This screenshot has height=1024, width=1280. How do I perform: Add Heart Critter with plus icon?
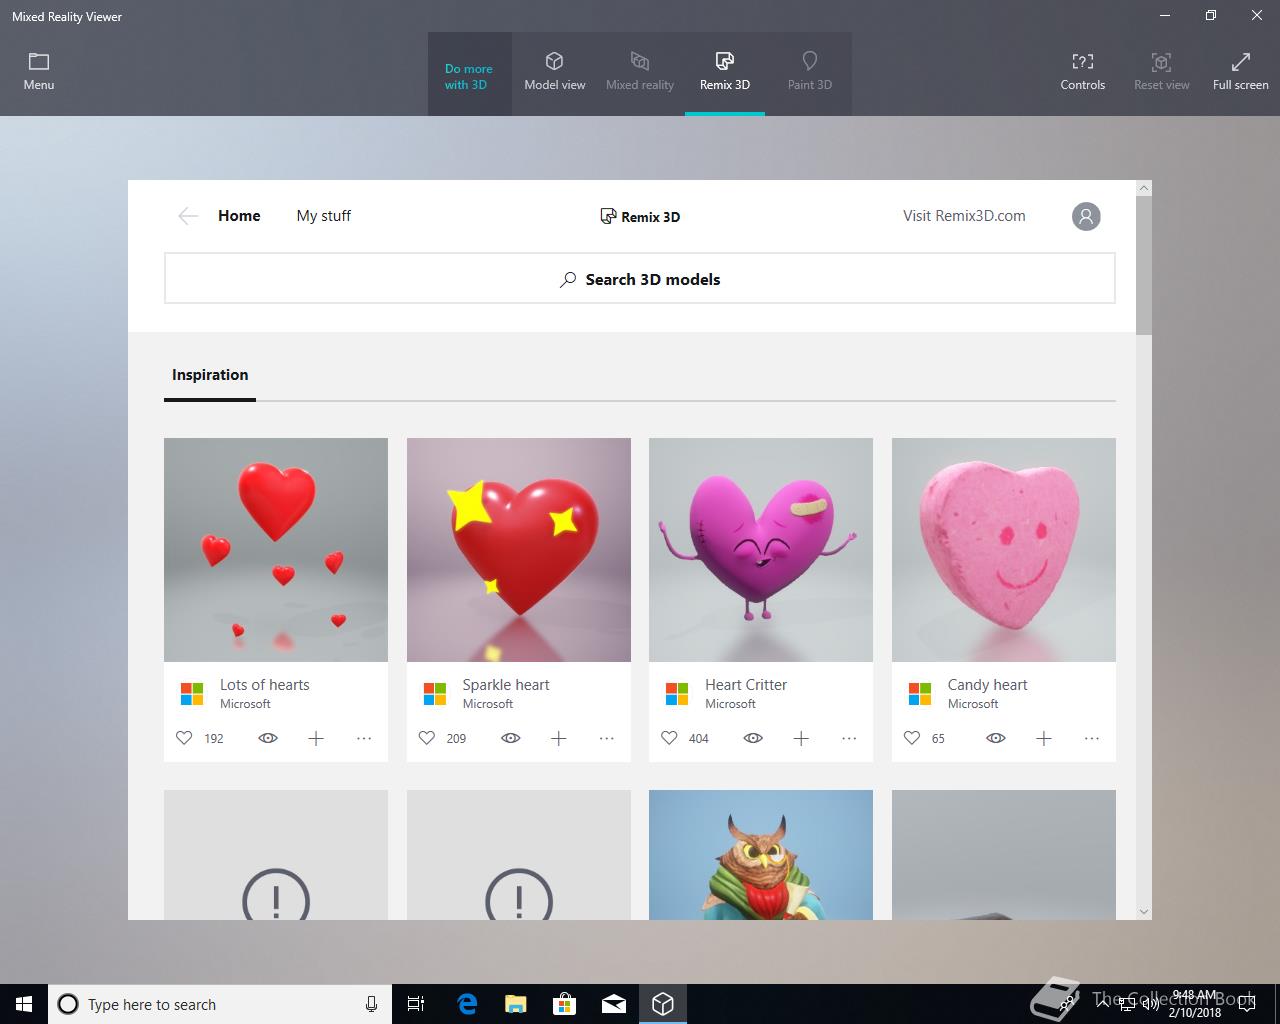801,738
